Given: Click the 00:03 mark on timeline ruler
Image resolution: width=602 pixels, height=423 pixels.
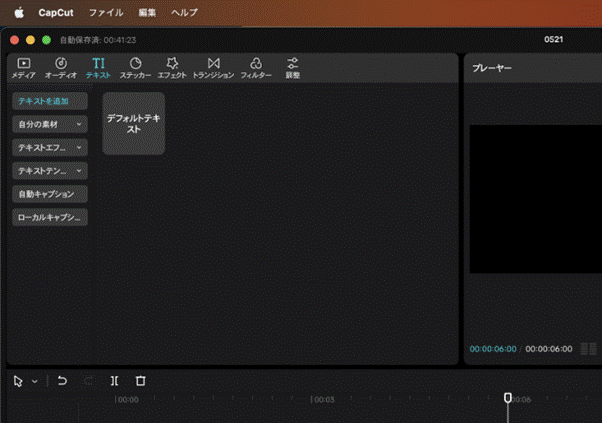Looking at the screenshot, I should point(324,400).
